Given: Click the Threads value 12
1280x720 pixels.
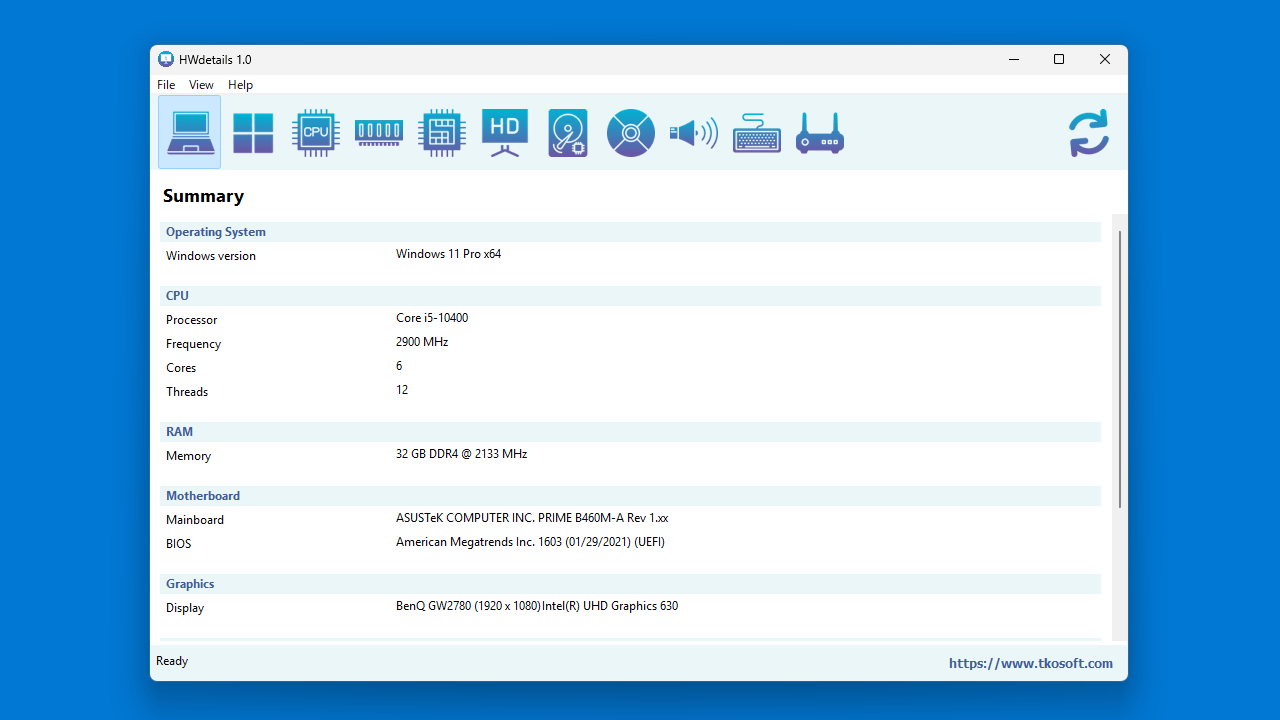Looking at the screenshot, I should click(402, 390).
